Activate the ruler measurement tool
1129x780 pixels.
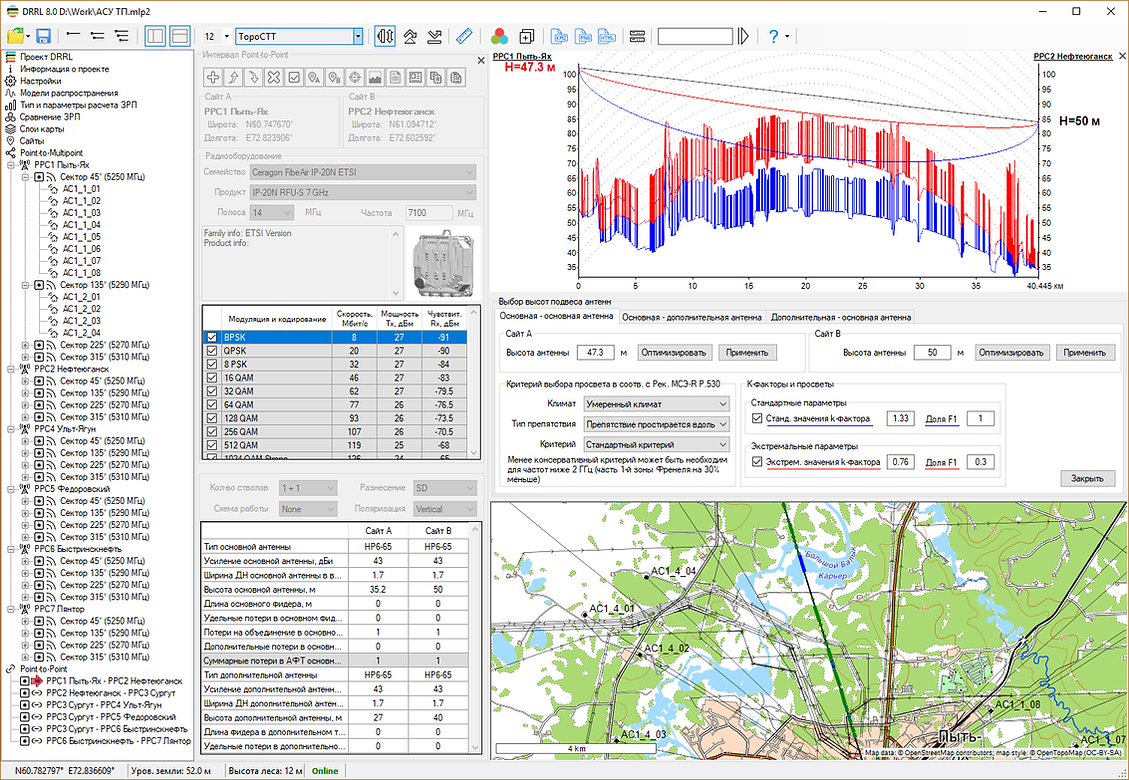(464, 36)
